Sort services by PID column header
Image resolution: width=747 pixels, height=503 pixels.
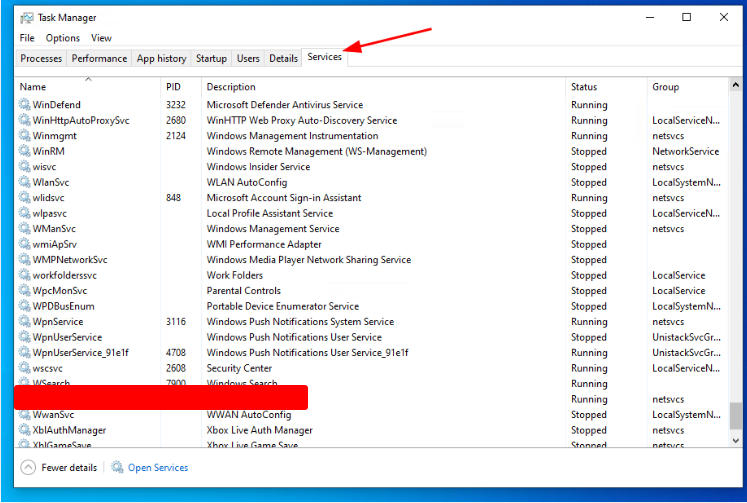[174, 87]
